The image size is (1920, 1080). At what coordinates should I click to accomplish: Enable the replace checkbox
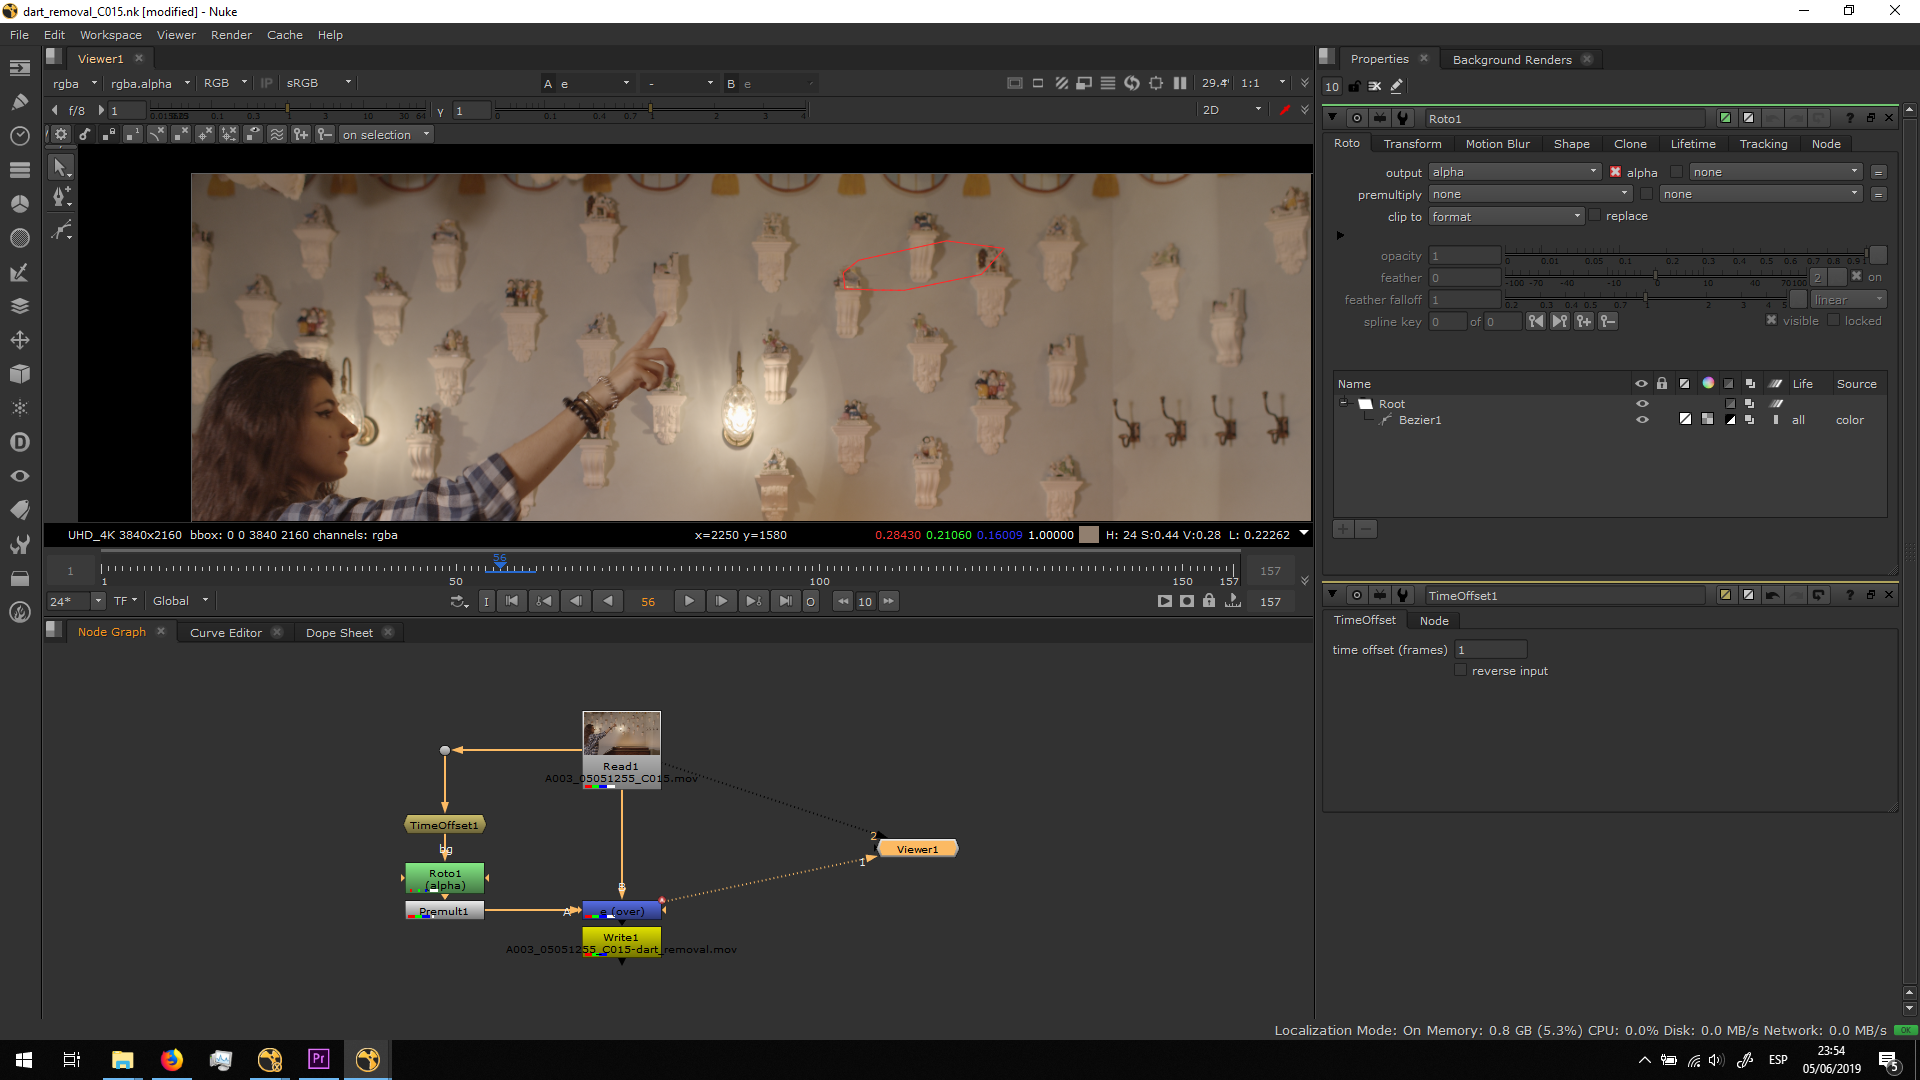(1595, 216)
